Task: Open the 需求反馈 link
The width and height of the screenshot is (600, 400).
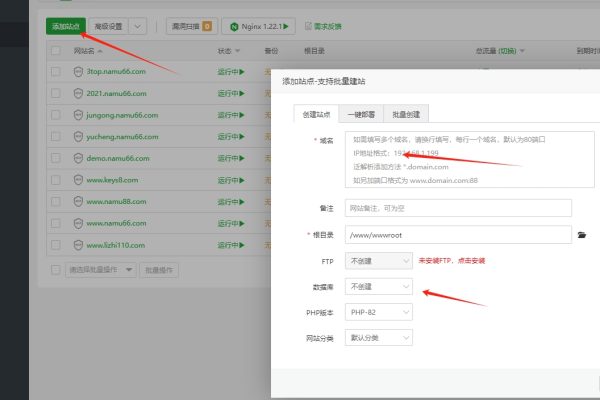Action: [x=328, y=26]
